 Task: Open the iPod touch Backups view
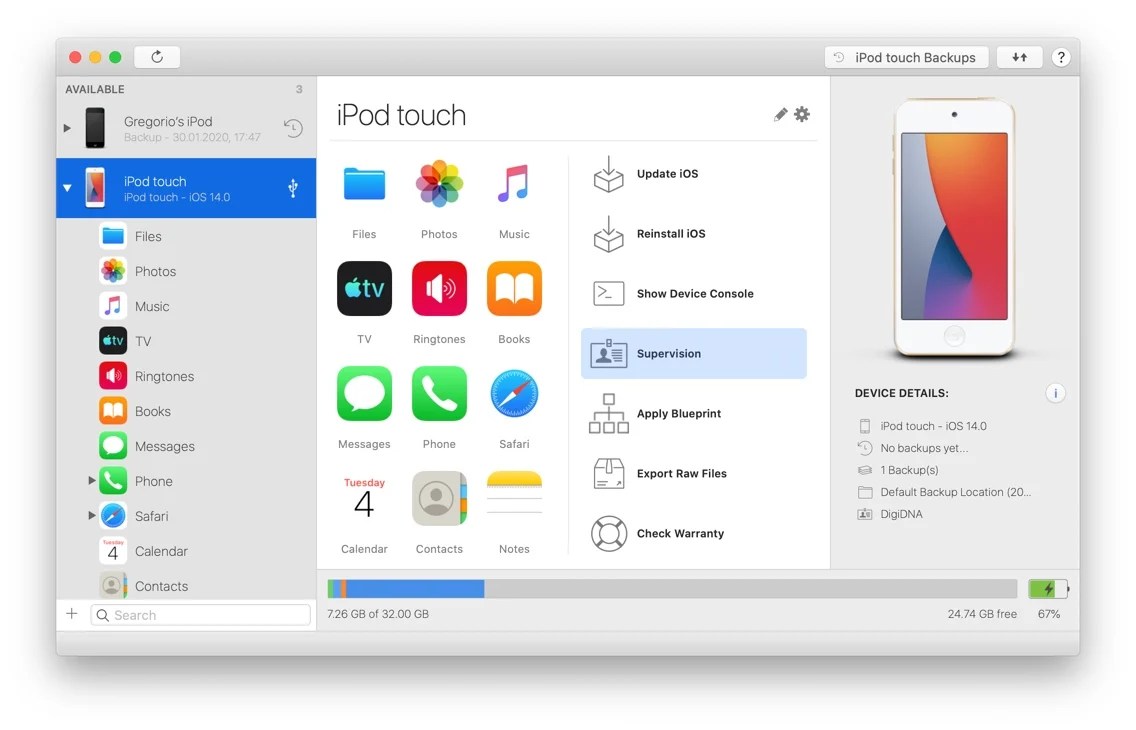906,57
